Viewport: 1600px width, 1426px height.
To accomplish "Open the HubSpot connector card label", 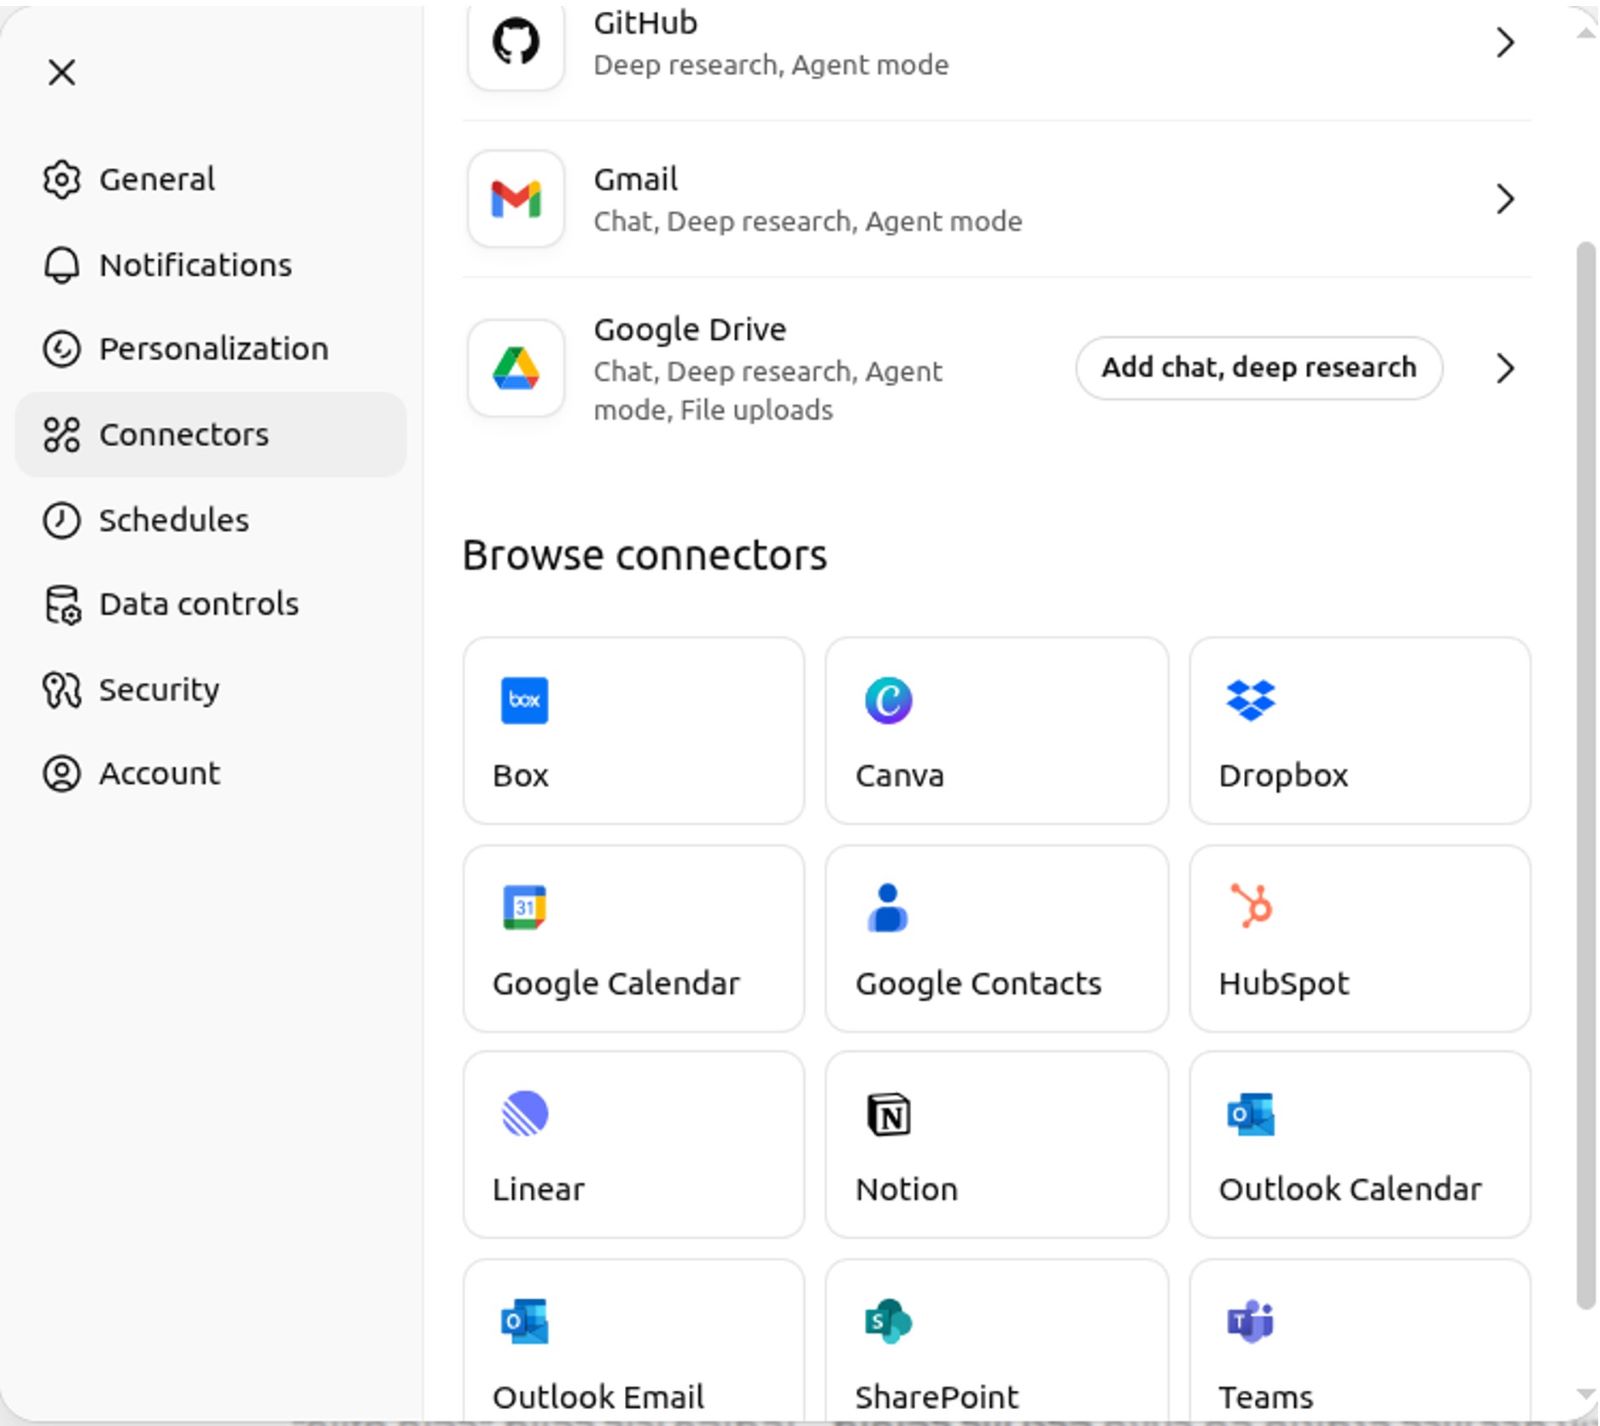I will 1284,984.
